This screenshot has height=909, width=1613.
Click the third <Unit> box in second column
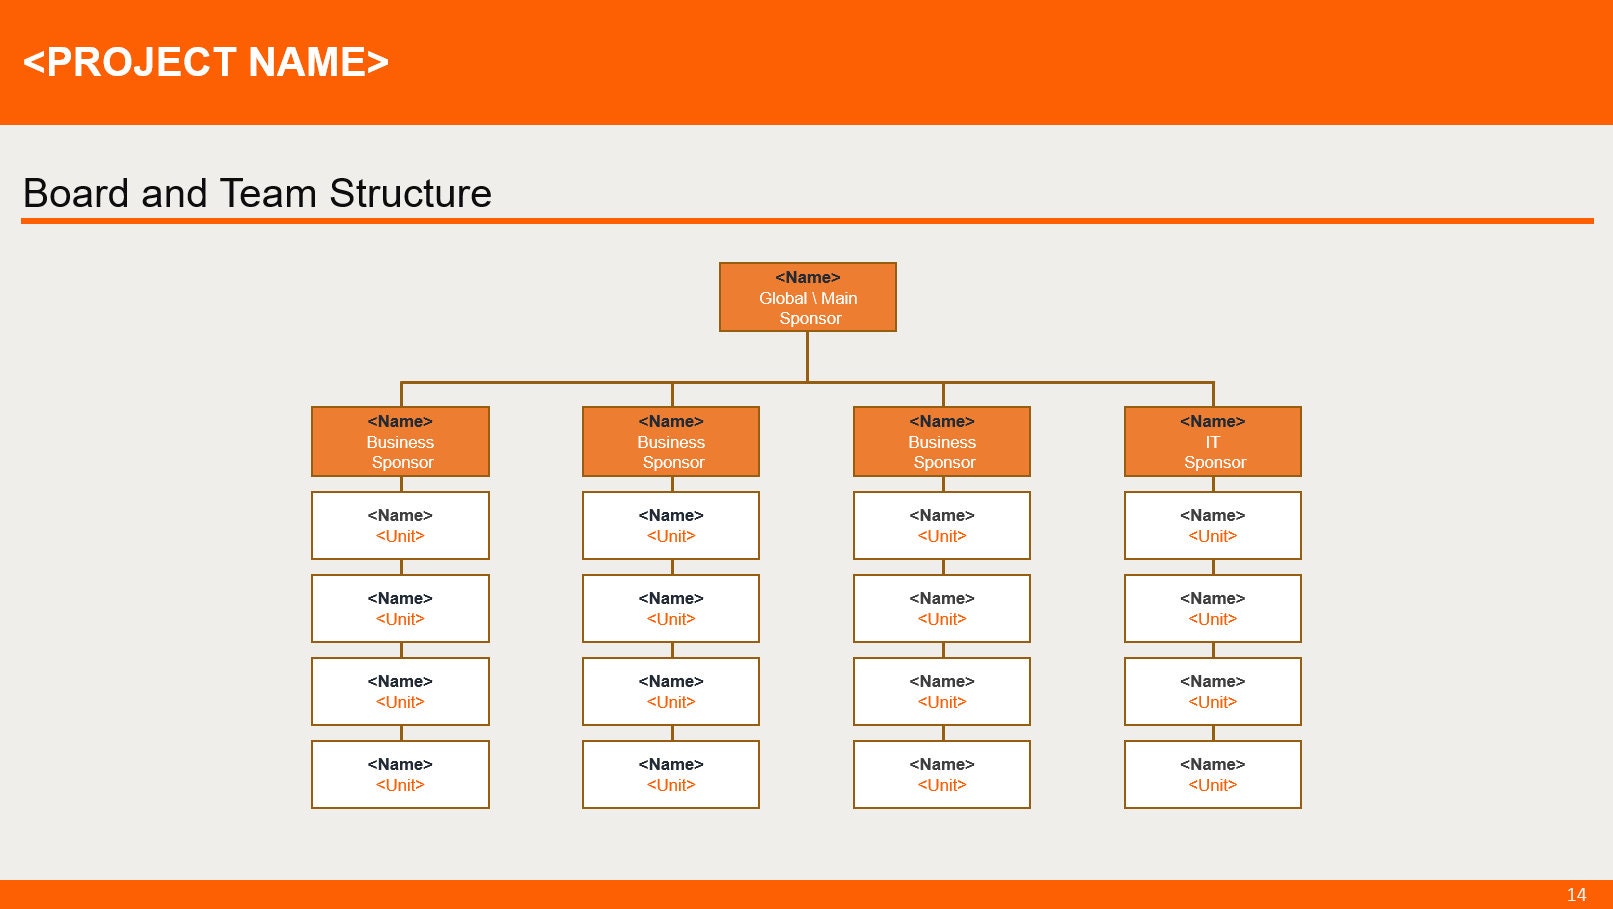coord(670,691)
